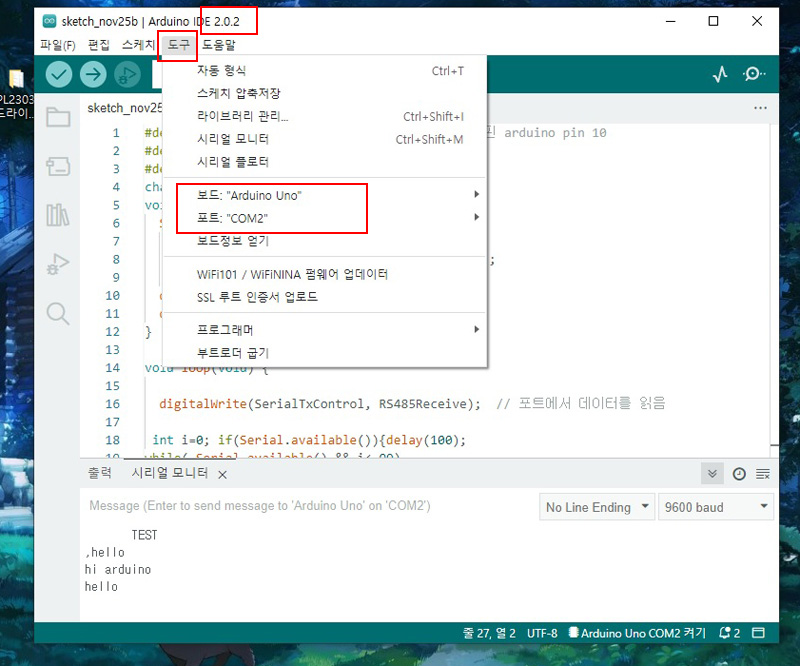Open the Boards Manager sidebar icon
Screen dimensions: 800x666
(x=58, y=166)
